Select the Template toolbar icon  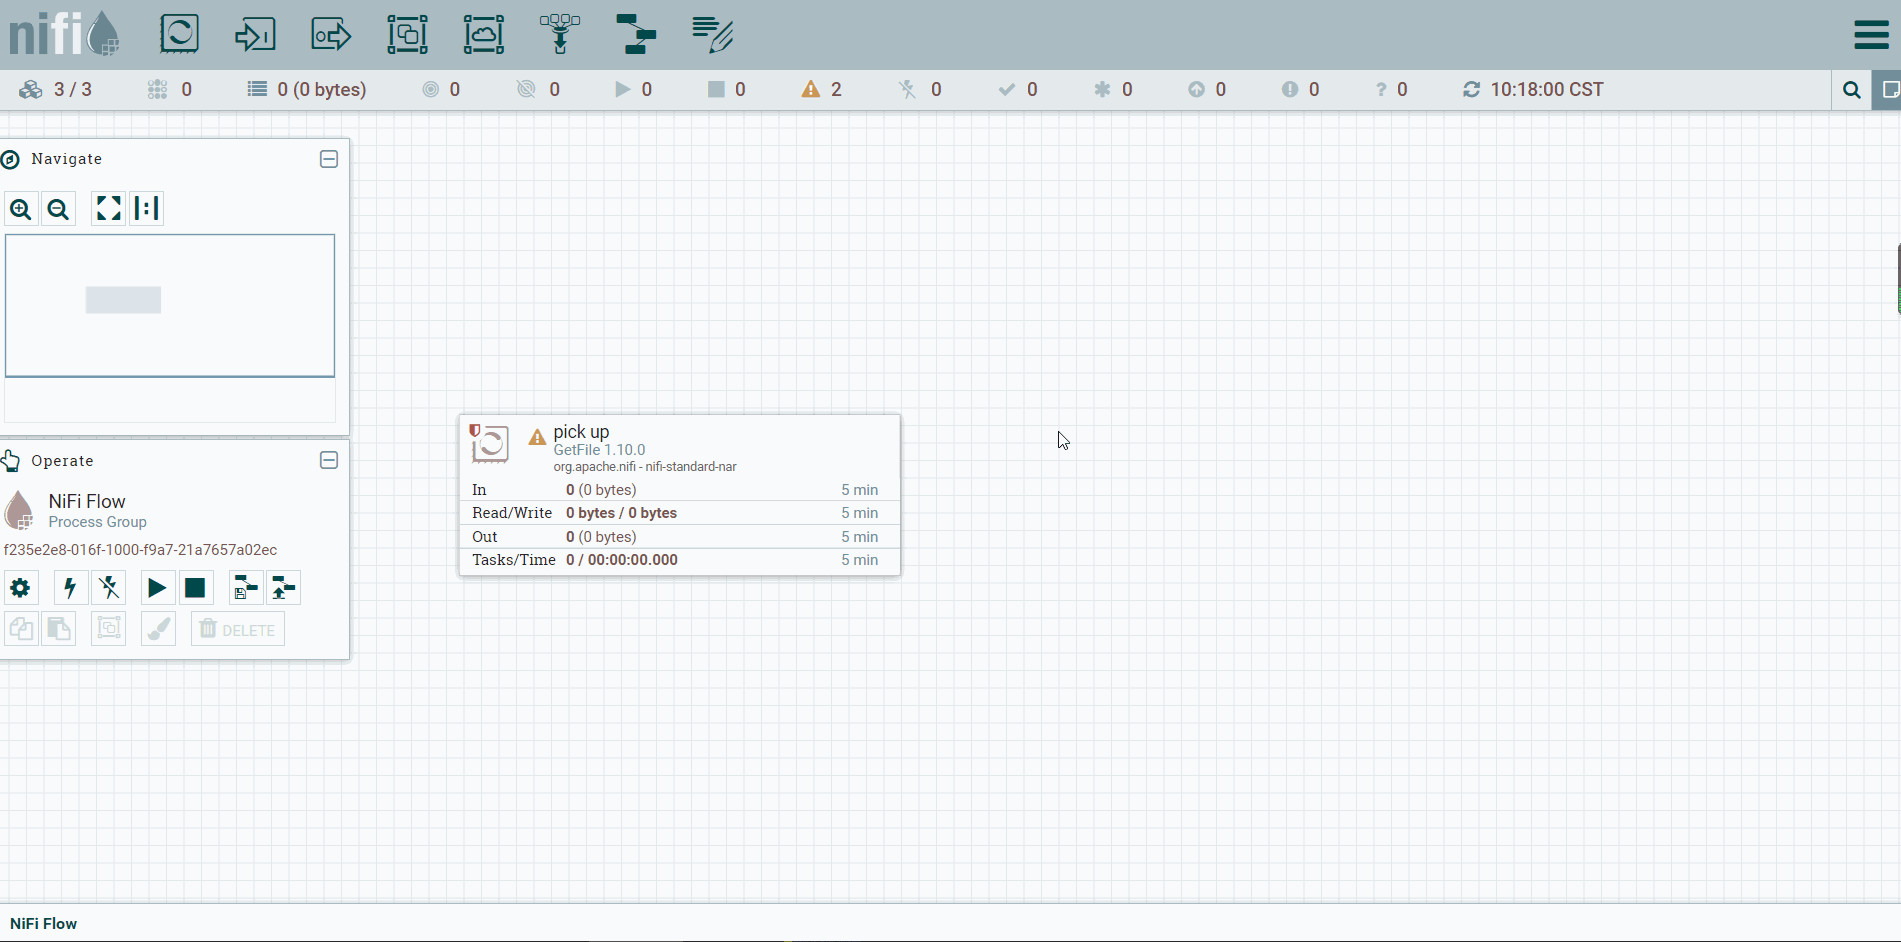636,34
